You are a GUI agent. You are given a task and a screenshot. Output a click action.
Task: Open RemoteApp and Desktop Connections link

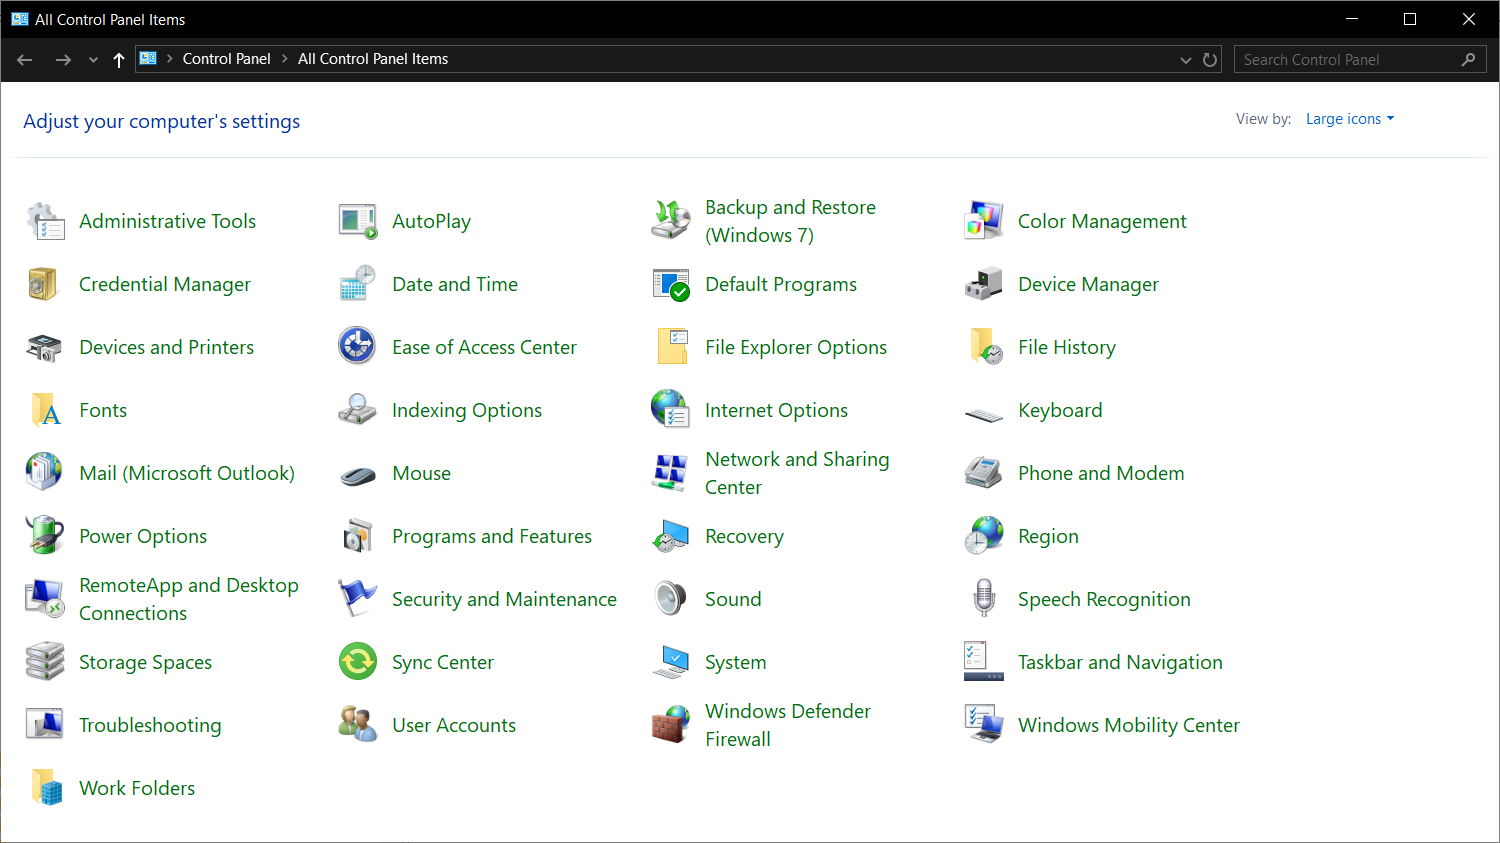[x=189, y=599]
